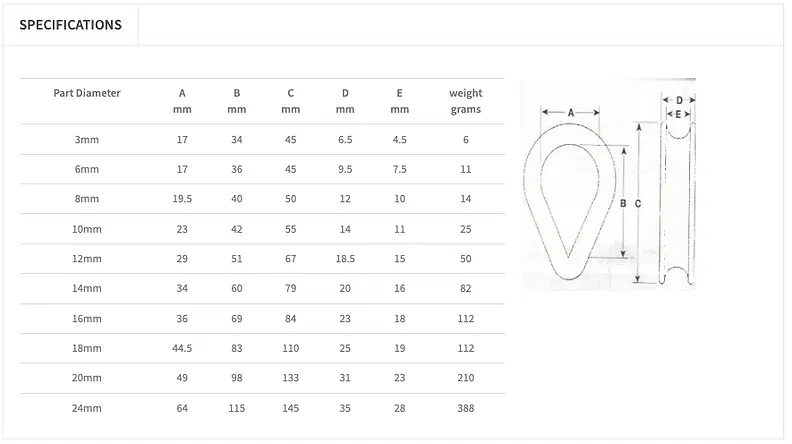792x444 pixels.
Task: Click the D dimension label in diagram
Action: point(679,100)
